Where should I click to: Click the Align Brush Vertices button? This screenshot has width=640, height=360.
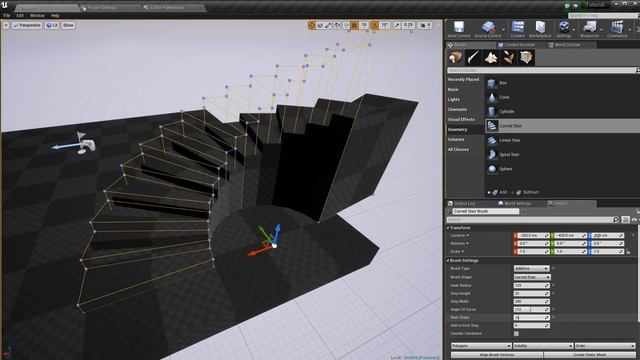click(497, 355)
